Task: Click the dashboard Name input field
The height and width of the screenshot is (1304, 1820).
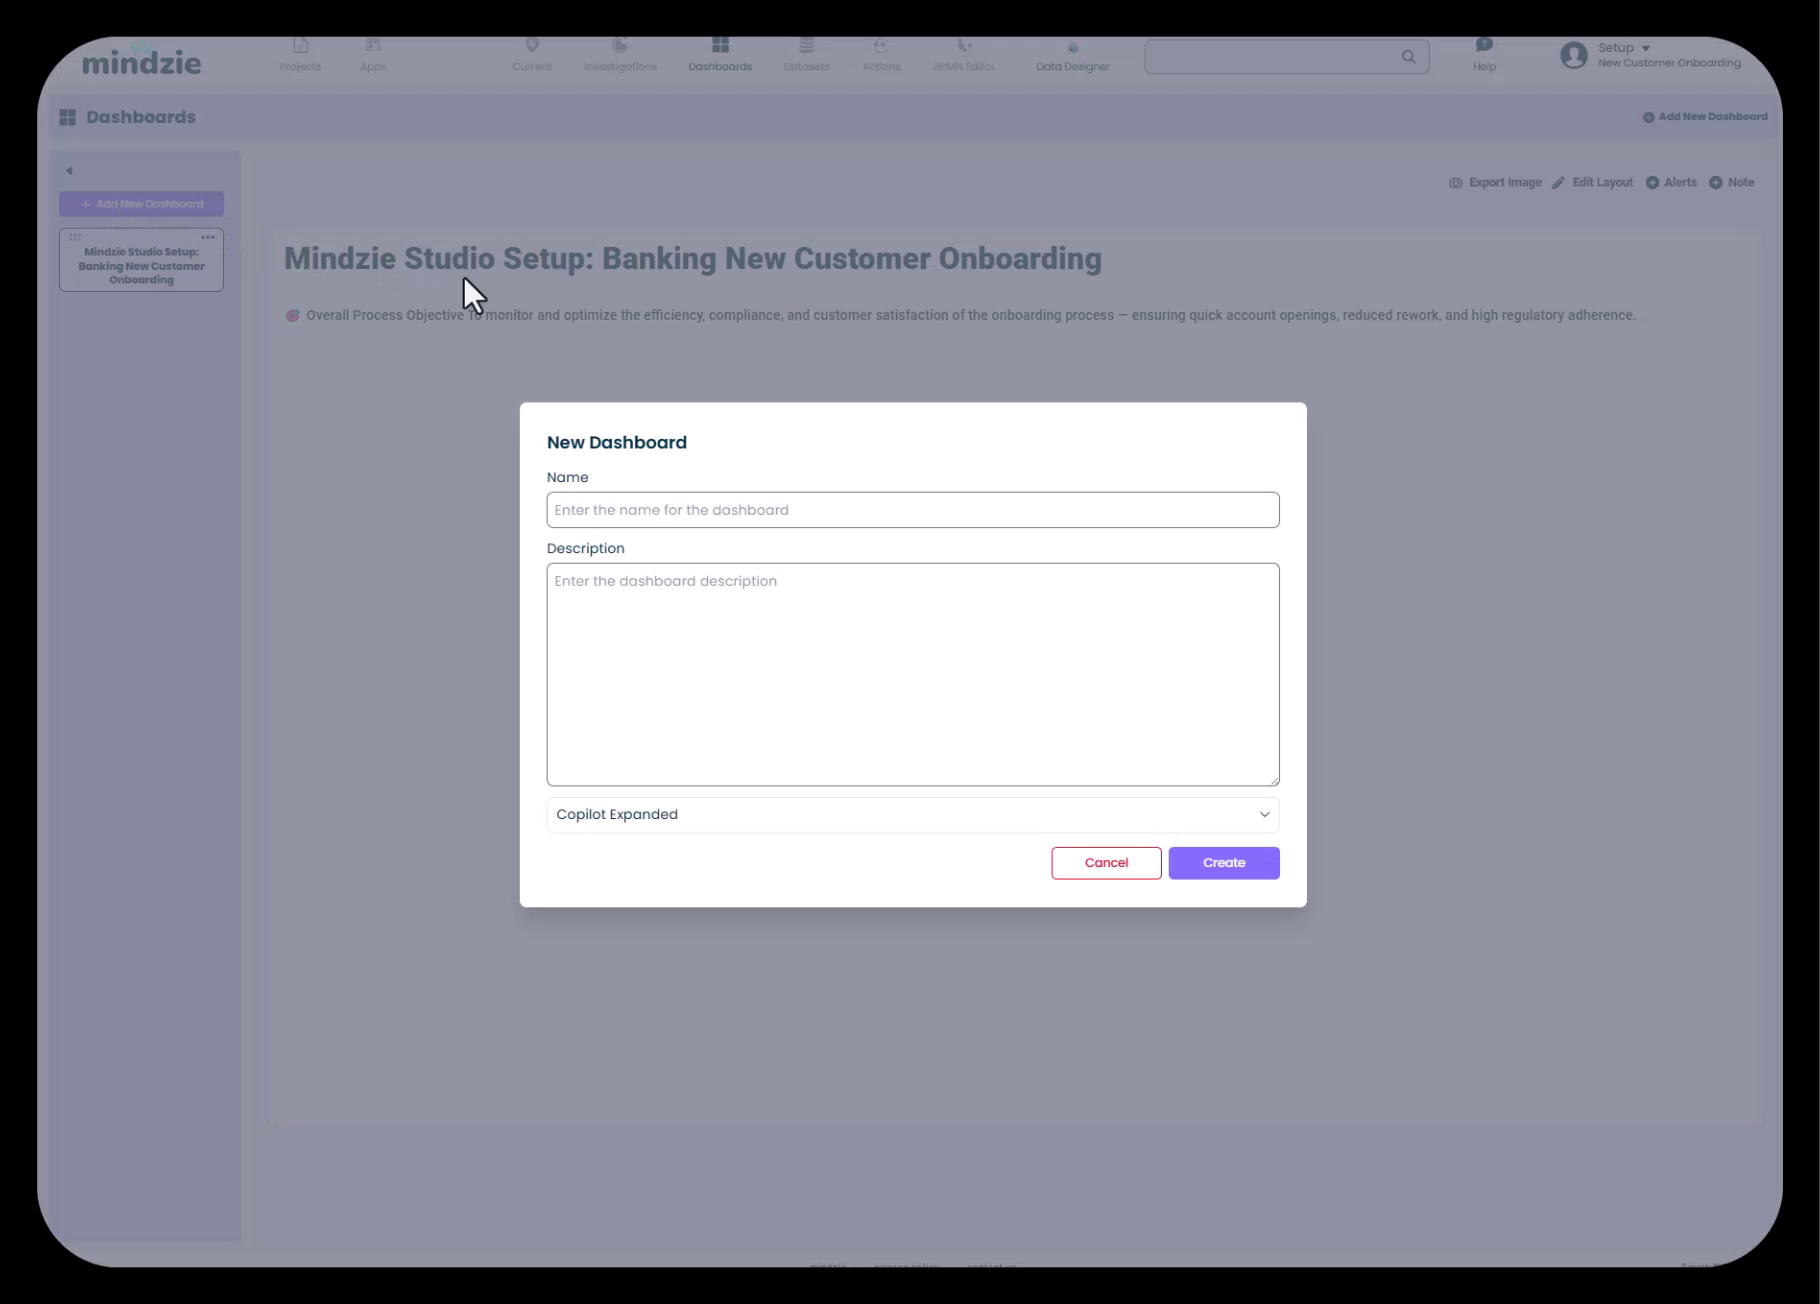Action: [x=912, y=510]
